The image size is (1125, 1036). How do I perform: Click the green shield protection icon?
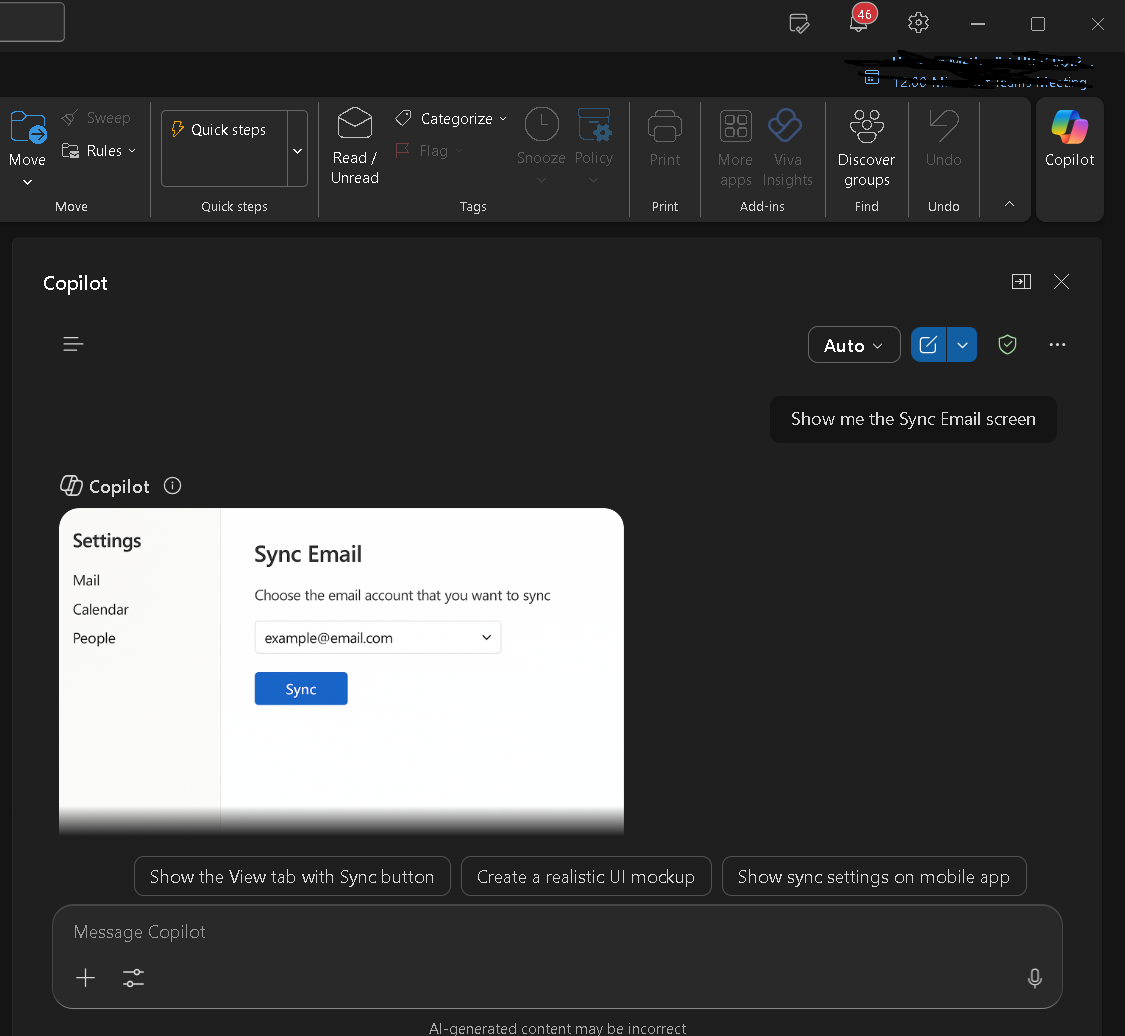(1007, 345)
